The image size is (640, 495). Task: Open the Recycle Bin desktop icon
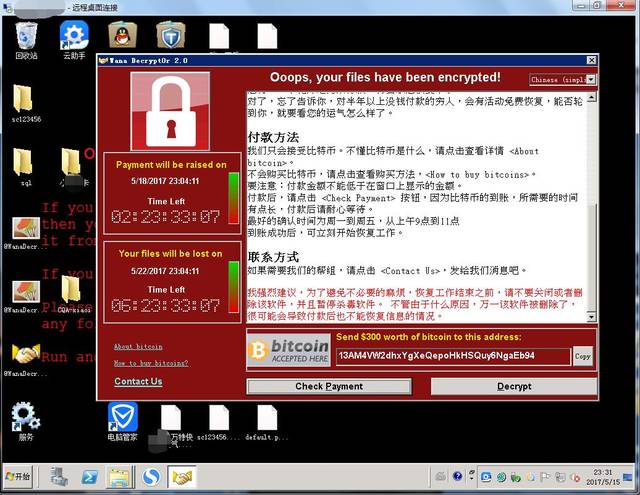[x=26, y=36]
